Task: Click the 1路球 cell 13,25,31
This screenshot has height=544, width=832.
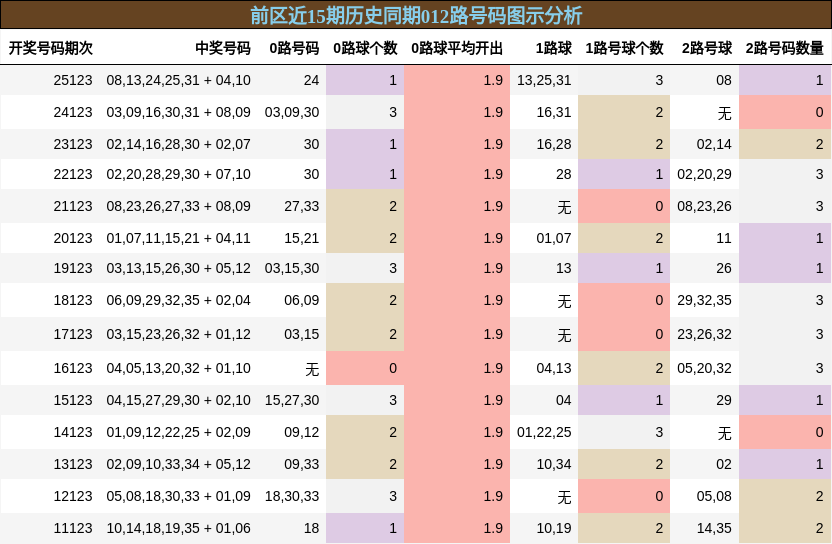Action: click(x=544, y=80)
